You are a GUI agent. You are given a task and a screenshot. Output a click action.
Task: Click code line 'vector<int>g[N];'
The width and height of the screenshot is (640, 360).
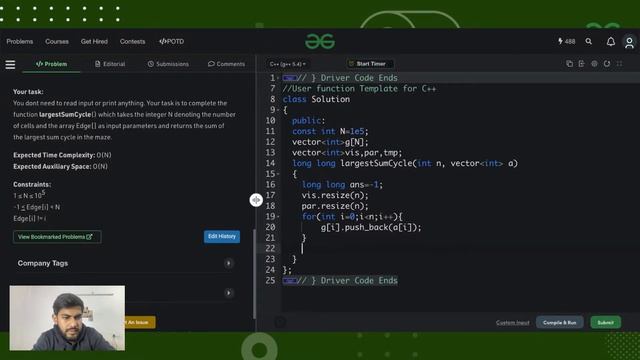pos(330,142)
